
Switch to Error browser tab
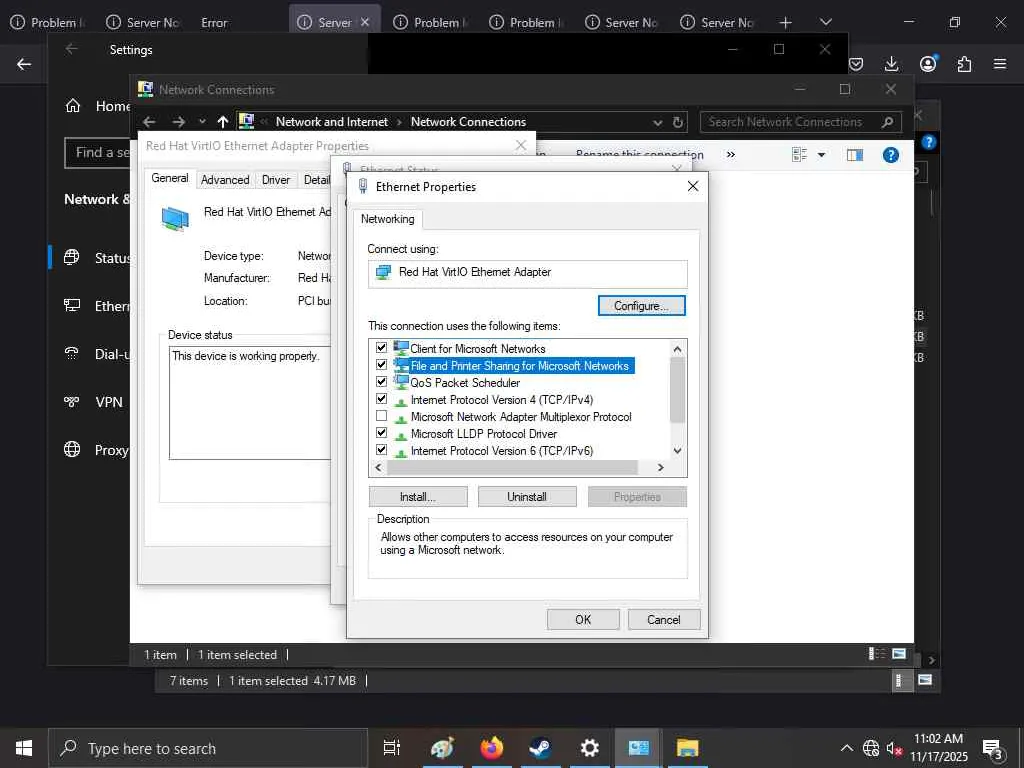point(214,23)
